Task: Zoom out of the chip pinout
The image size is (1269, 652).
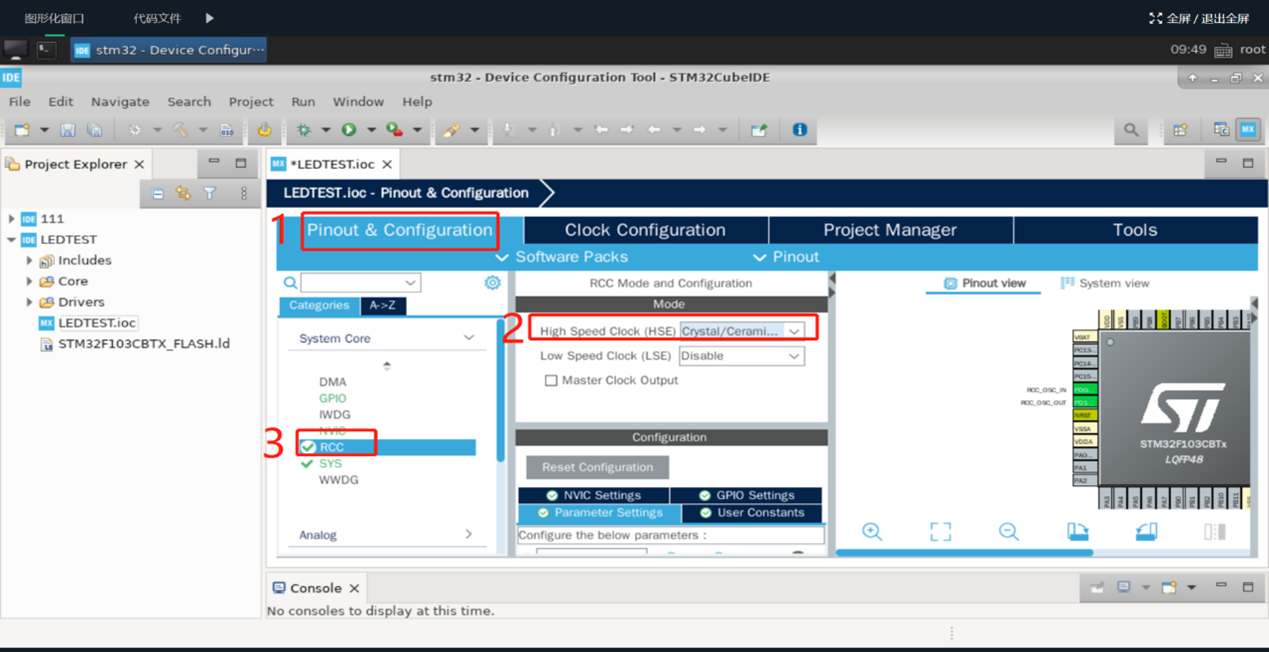Action: [1008, 532]
